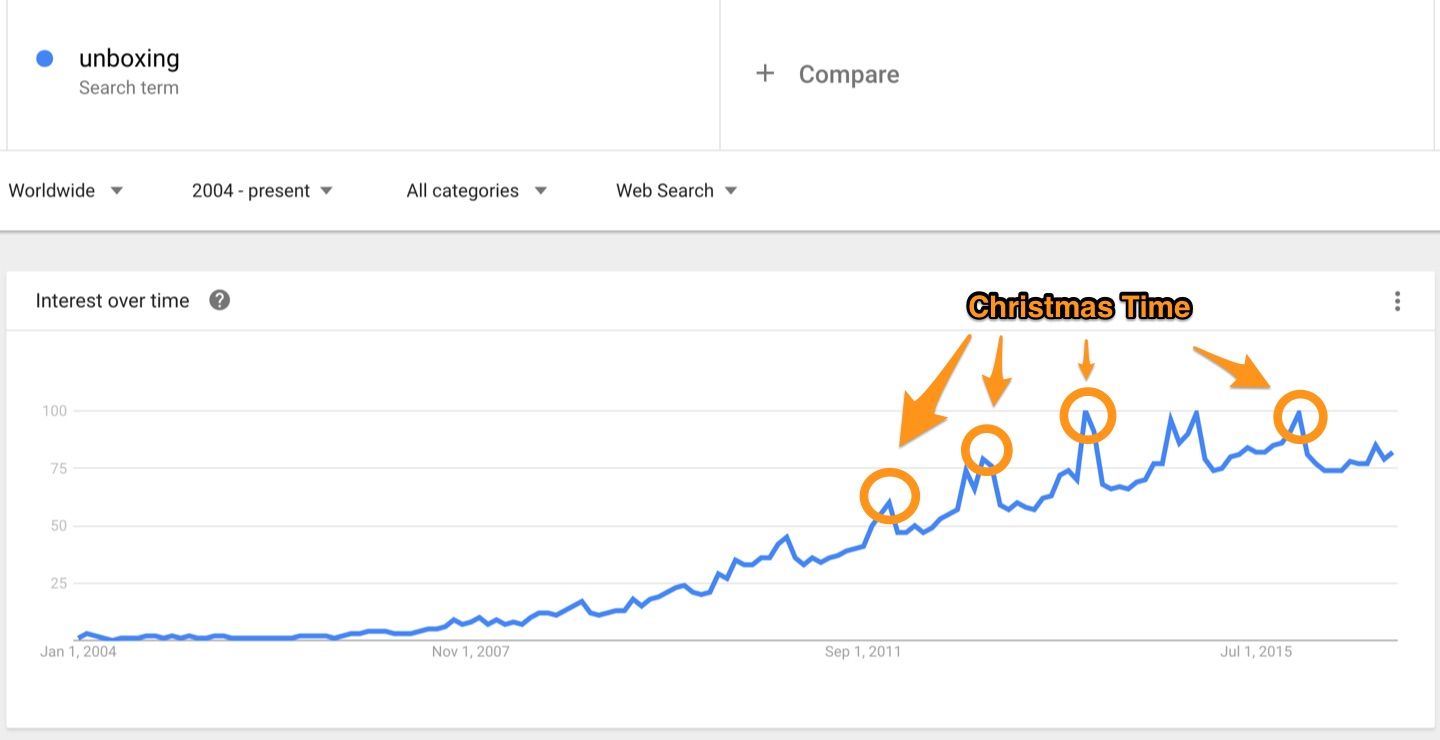Select the unboxing search term
Screen dimensions: 1440x740
coord(129,59)
